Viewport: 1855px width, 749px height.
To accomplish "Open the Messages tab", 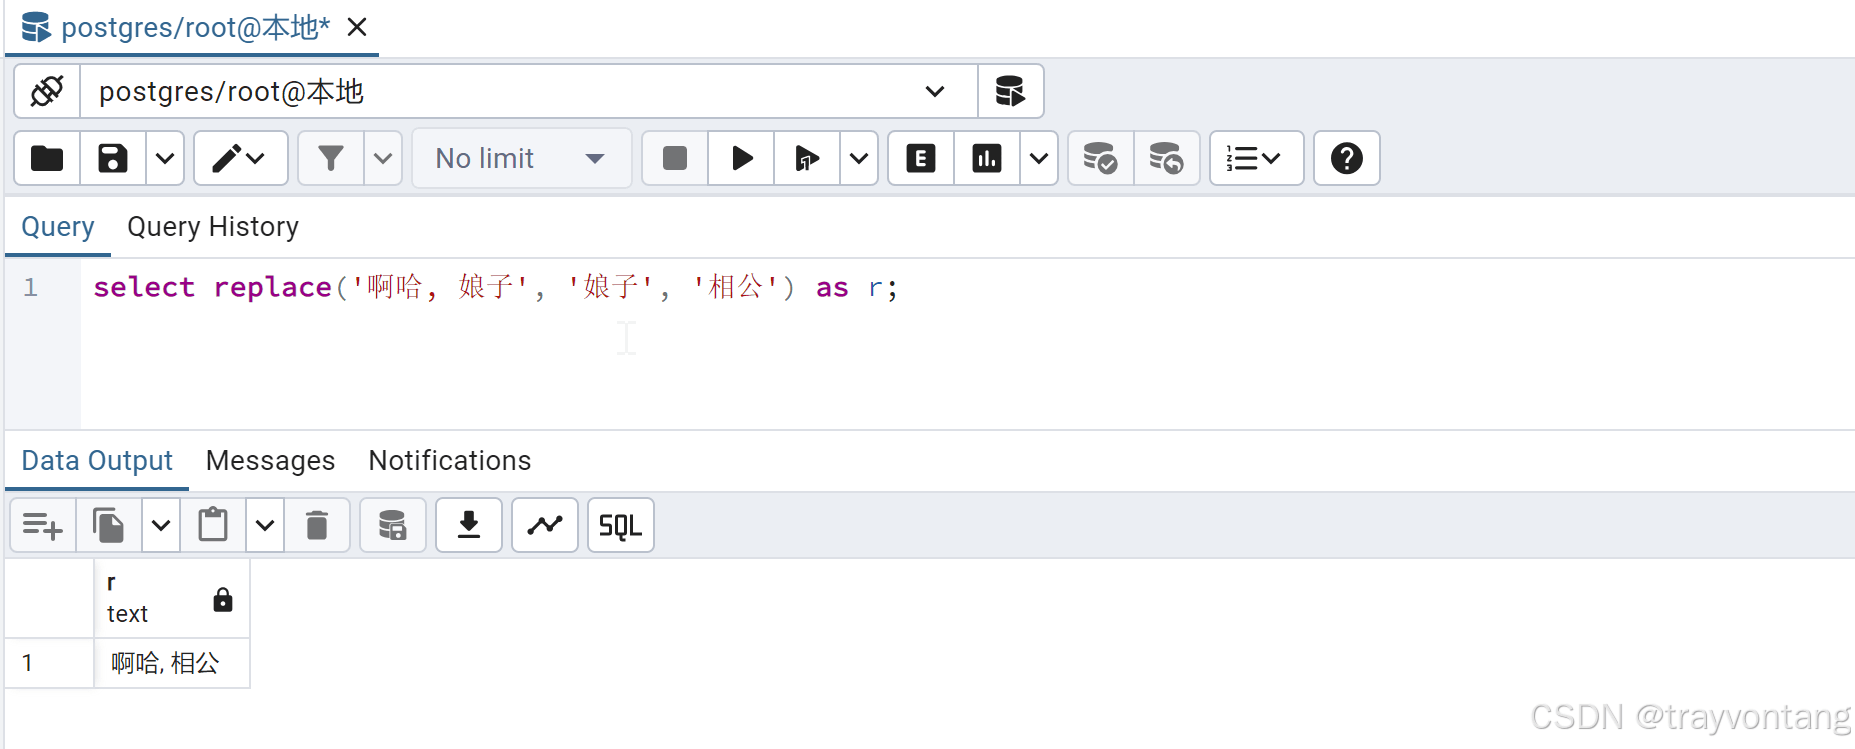I will click(270, 461).
